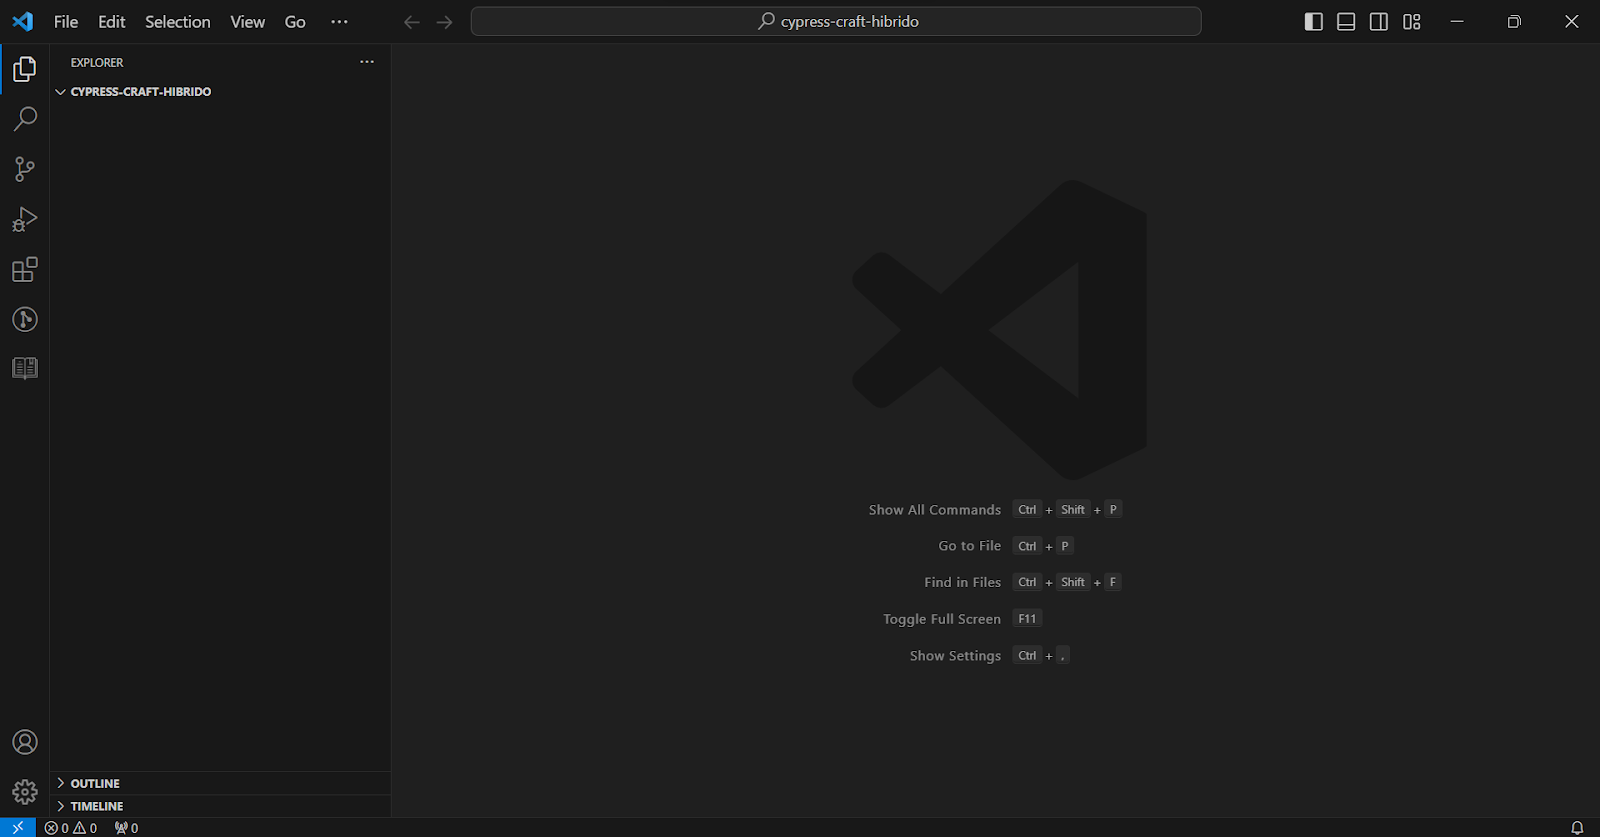
Task: Open the Run and Debug view
Action: (x=25, y=219)
